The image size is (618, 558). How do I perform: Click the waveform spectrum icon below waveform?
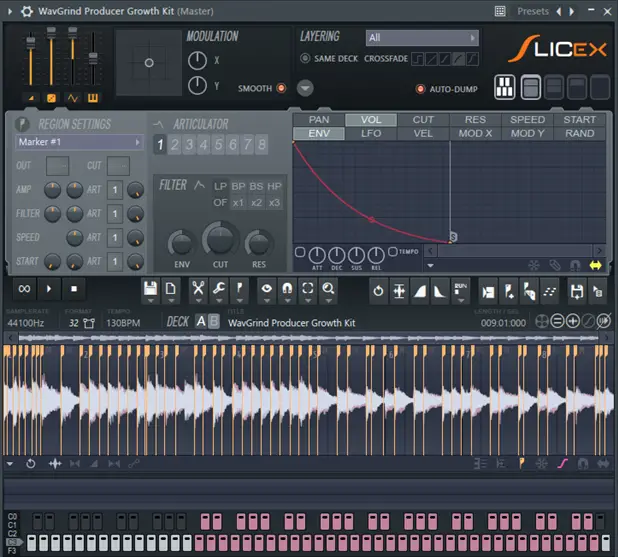tap(55, 464)
